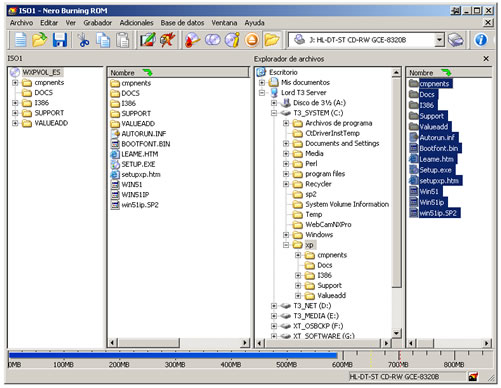Screen dimensions: 501x388
Task: Open the Grabador menu
Action: tap(98, 23)
